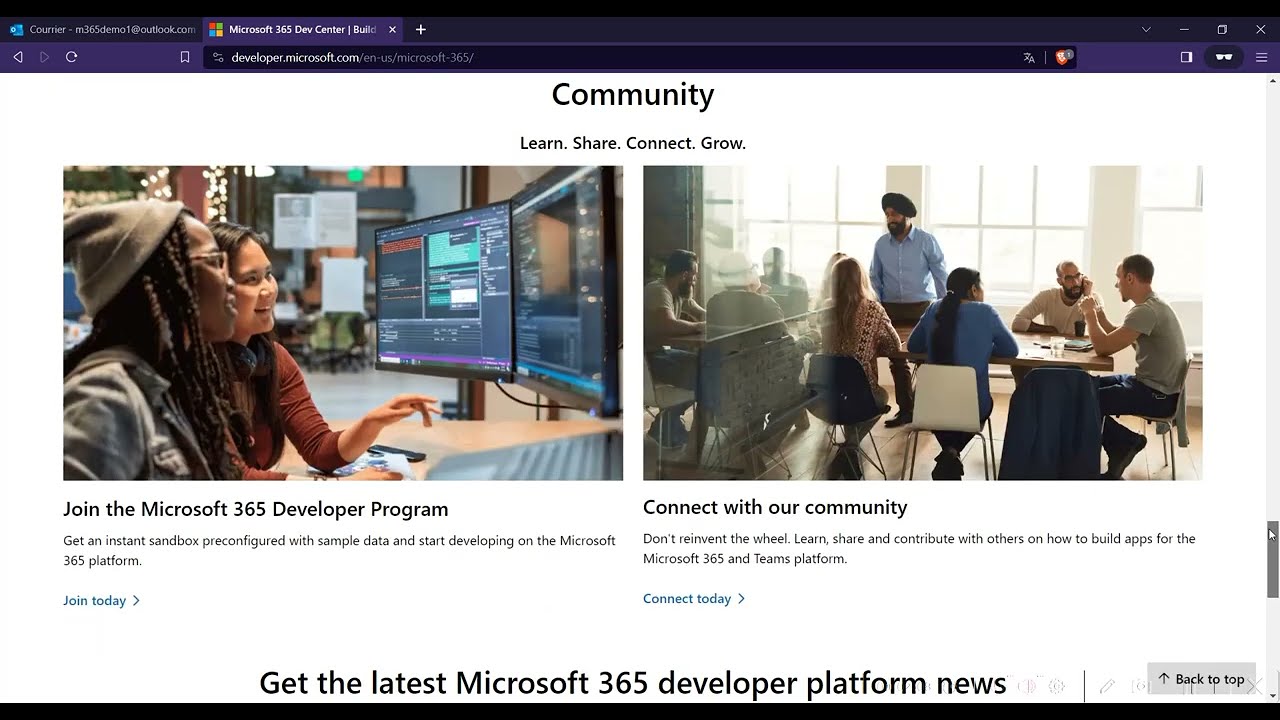Open Brave Shields lion icon
The image size is (1280, 720).
(x=1063, y=57)
